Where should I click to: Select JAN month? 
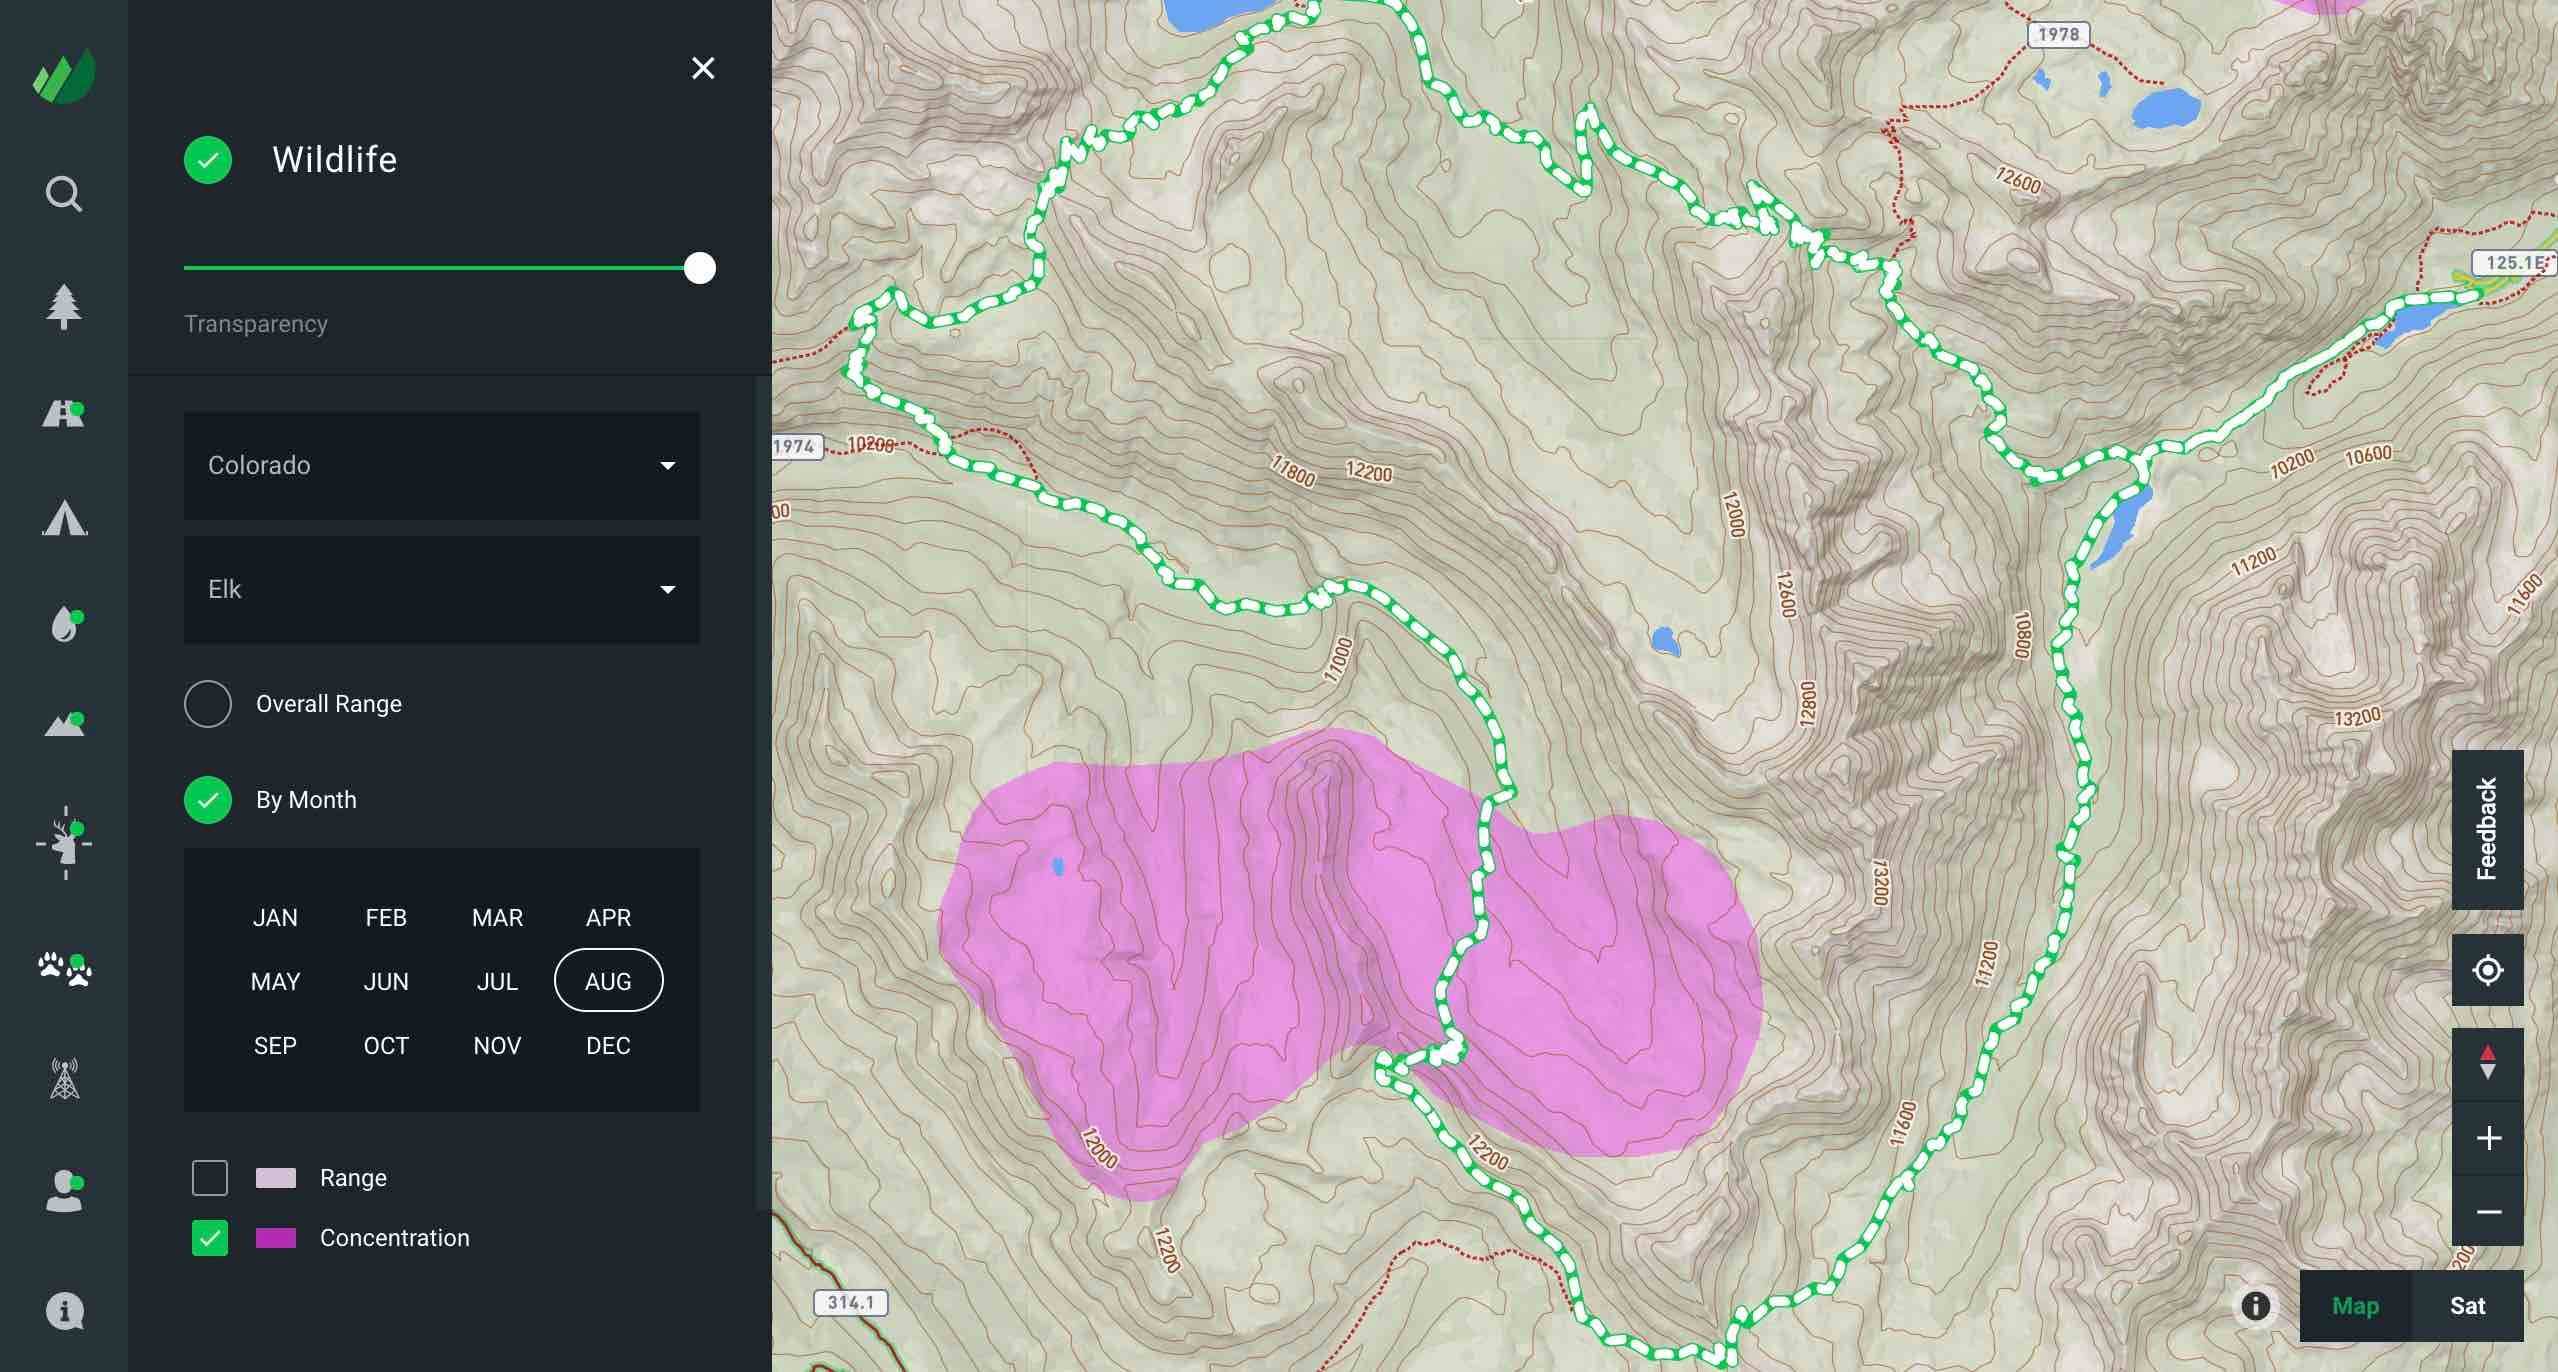[x=275, y=918]
